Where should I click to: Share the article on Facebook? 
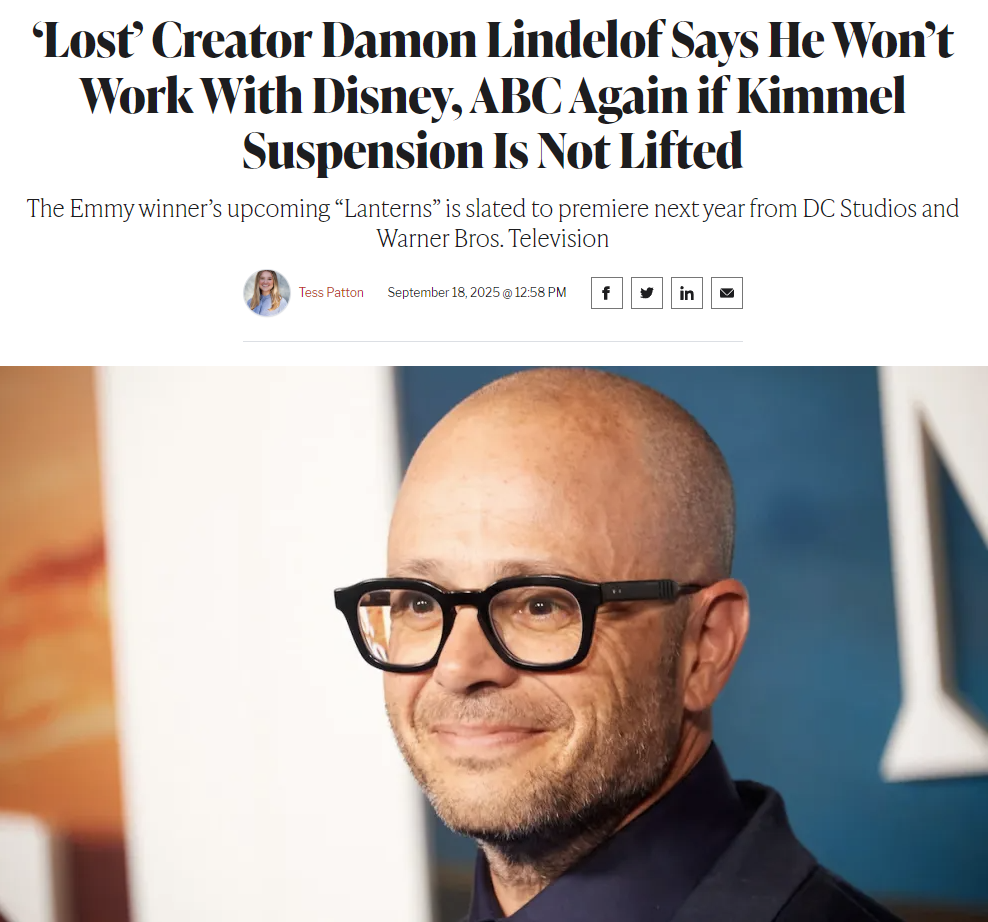pyautogui.click(x=606, y=293)
